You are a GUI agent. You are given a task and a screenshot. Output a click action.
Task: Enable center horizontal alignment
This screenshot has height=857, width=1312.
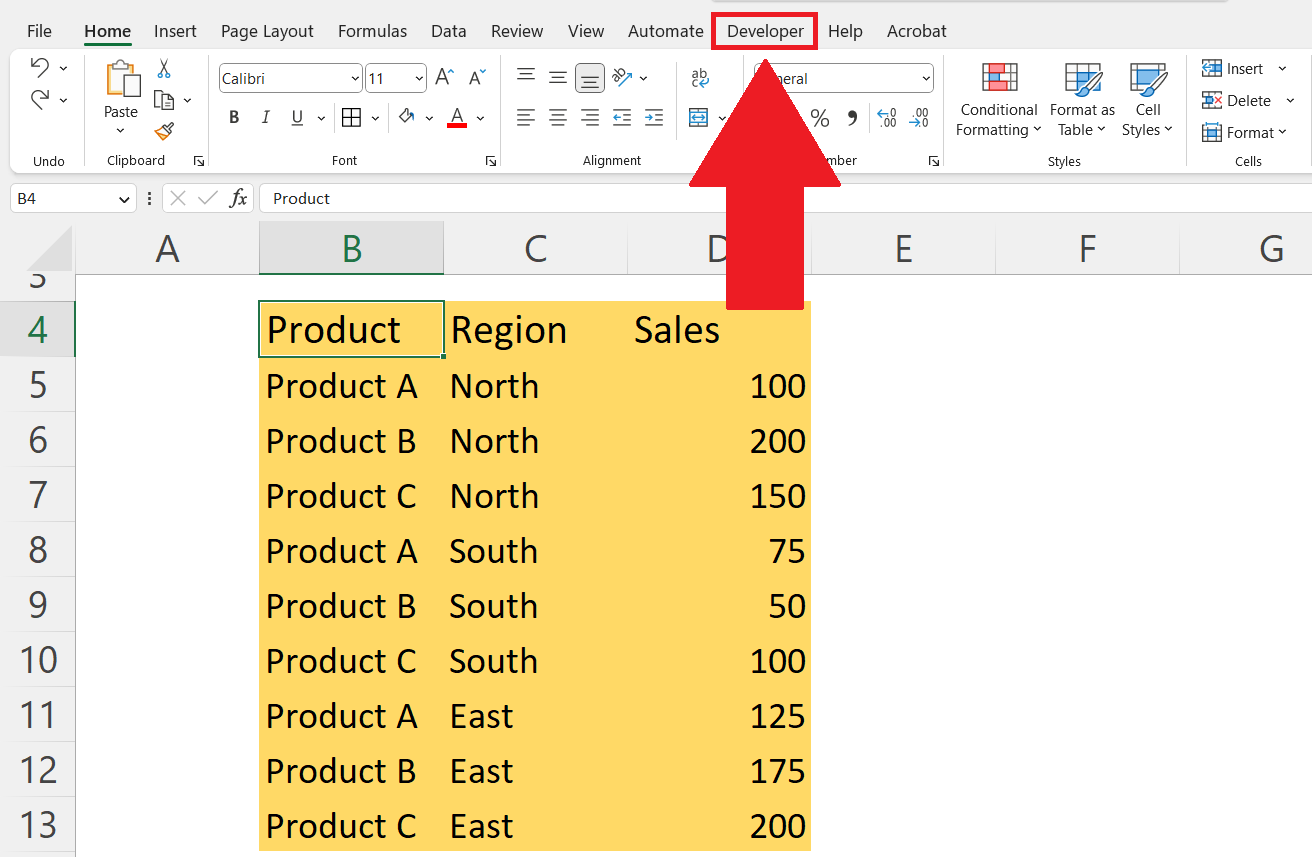[558, 118]
